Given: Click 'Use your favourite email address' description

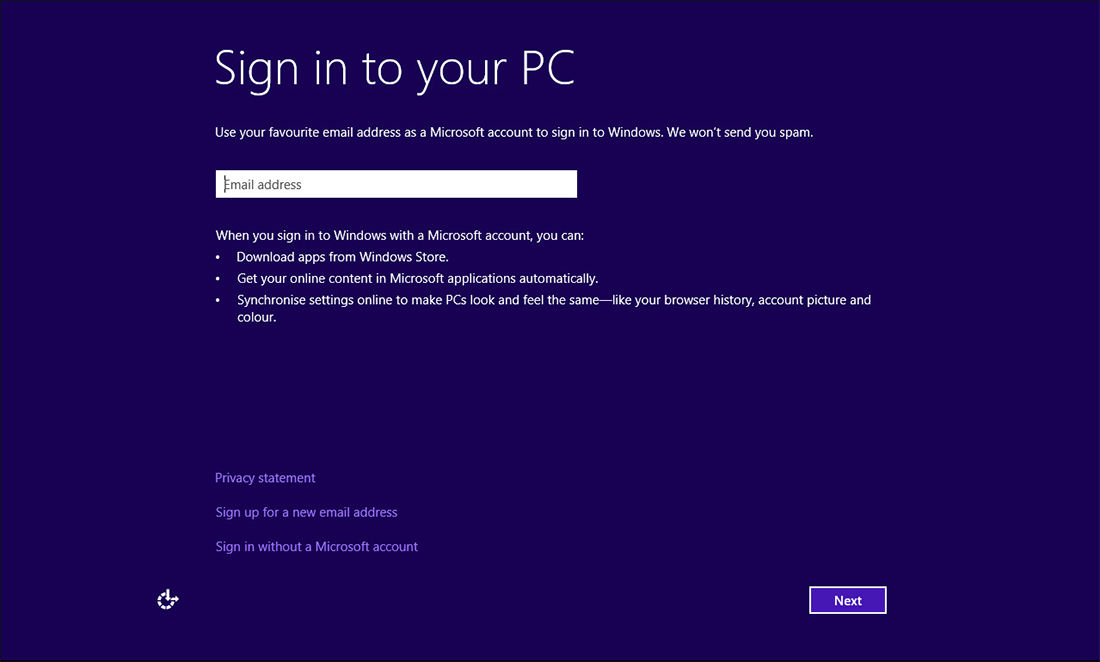Looking at the screenshot, I should click(514, 133).
